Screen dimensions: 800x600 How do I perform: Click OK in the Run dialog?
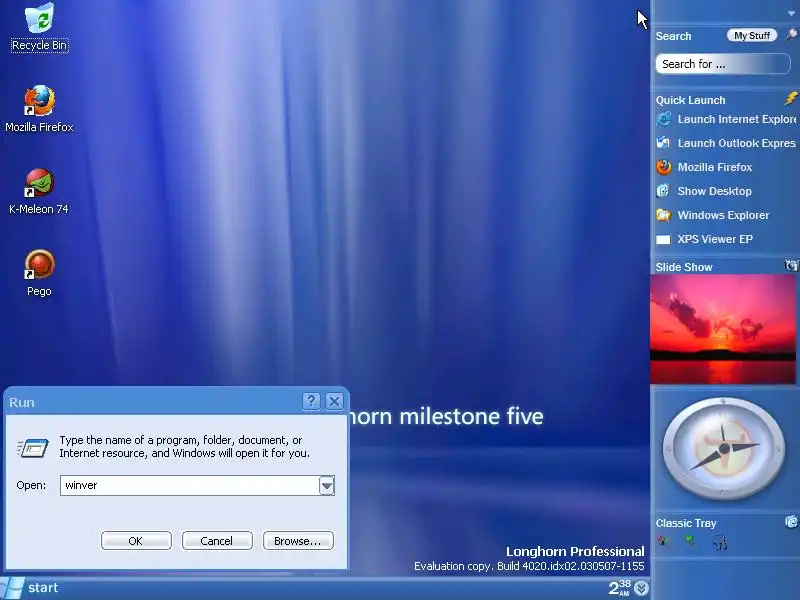point(136,541)
